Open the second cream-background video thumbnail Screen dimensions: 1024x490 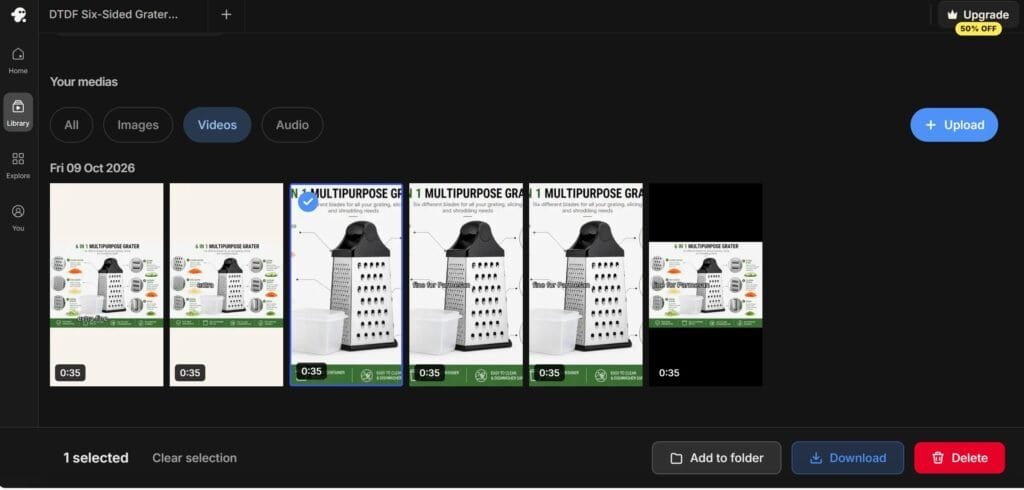(226, 284)
